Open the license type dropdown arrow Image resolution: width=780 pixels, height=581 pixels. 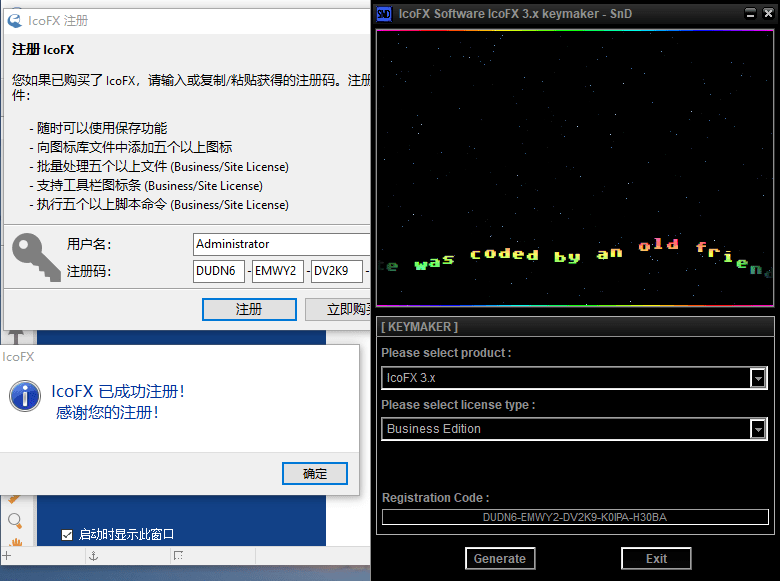click(758, 429)
